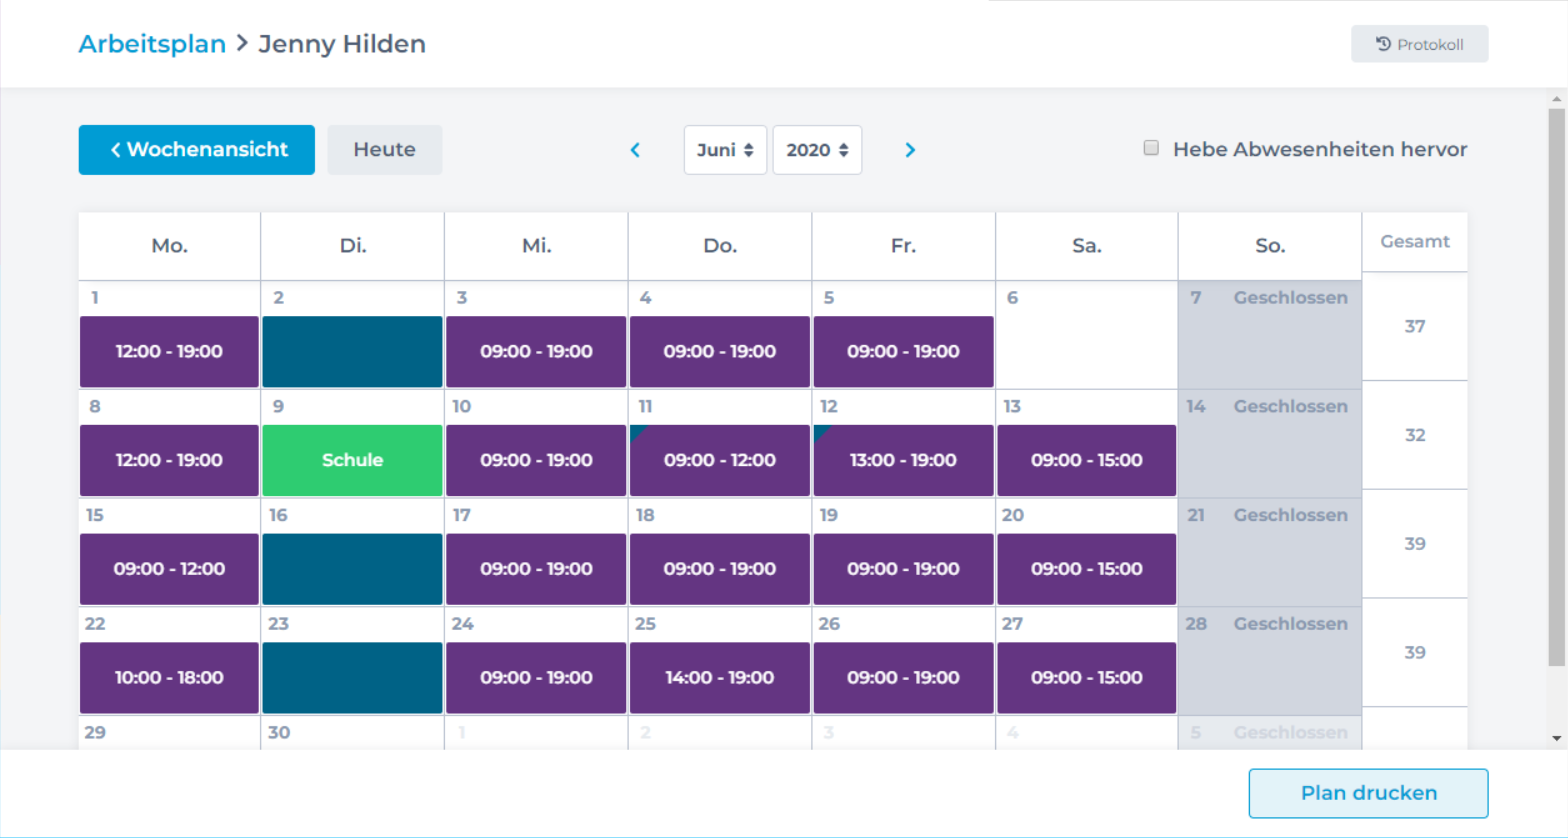Select the green Schule entry on June 9
Viewport: 1568px width, 838px height.
pyautogui.click(x=352, y=460)
